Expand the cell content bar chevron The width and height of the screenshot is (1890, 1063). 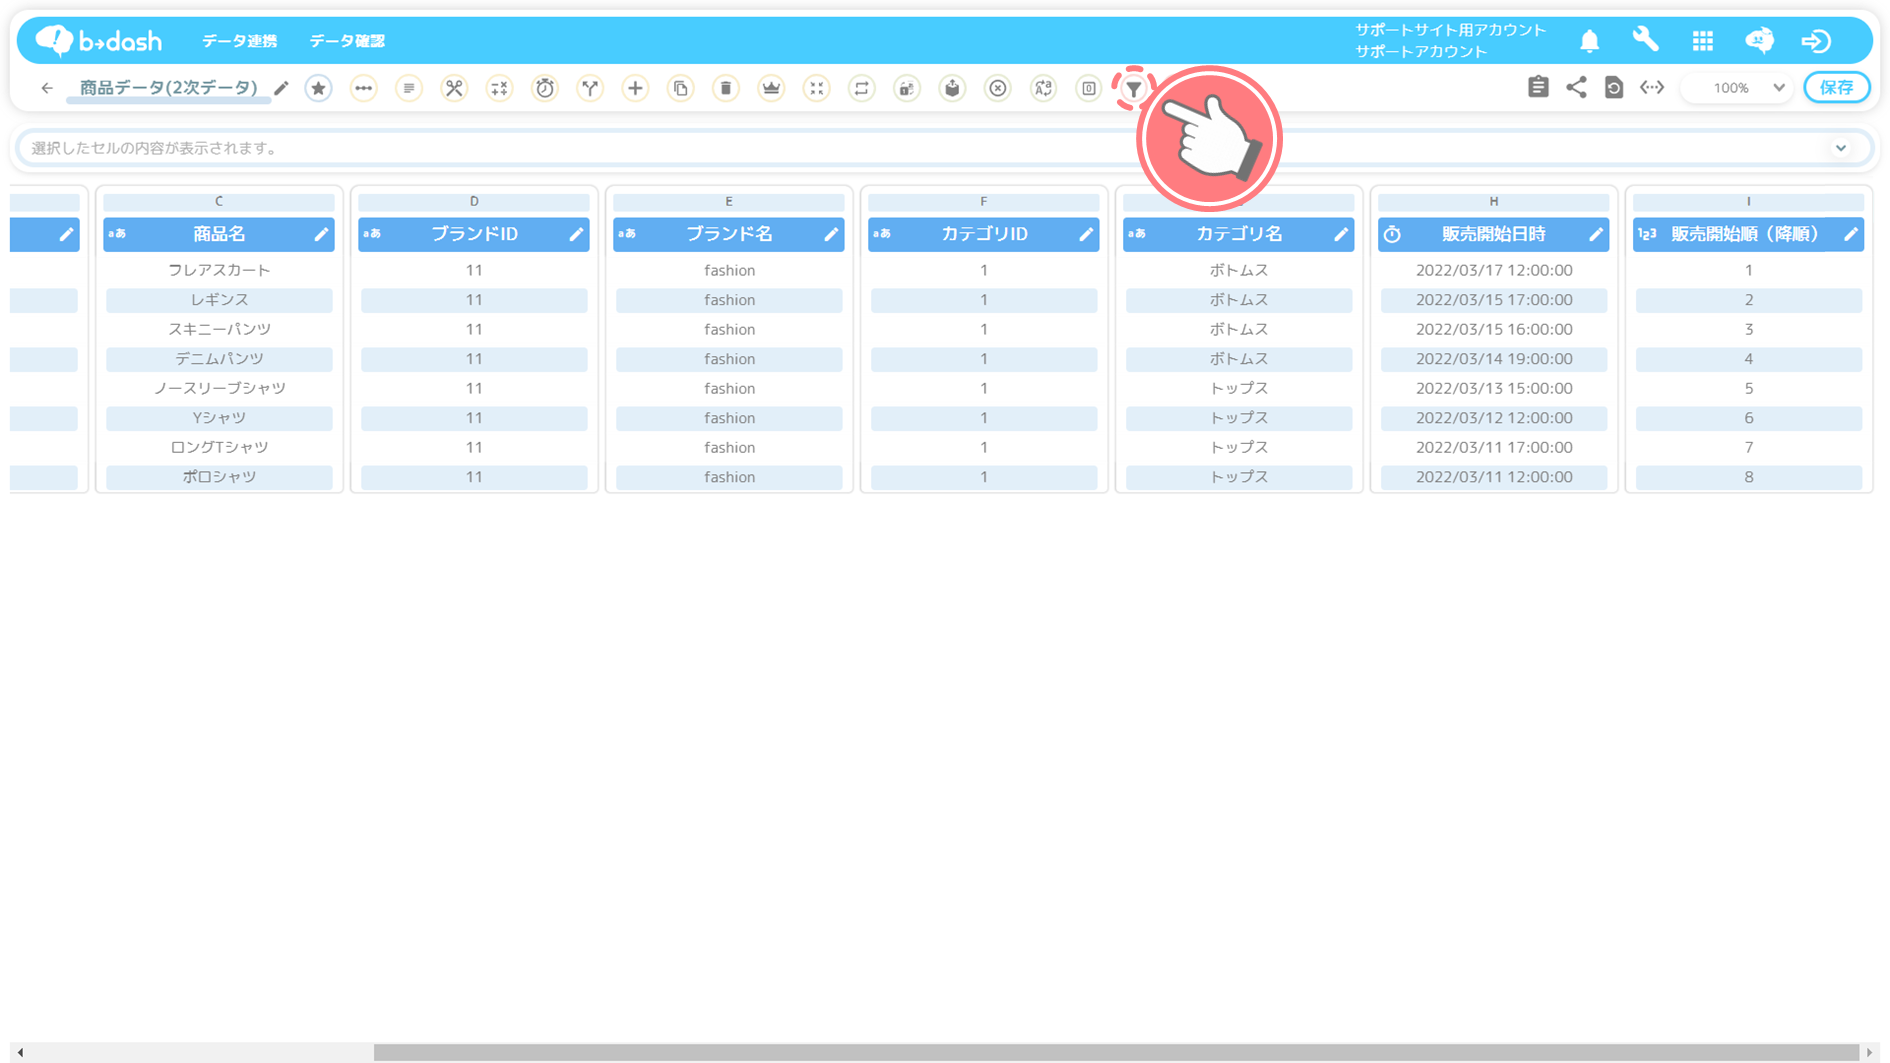[1840, 148]
